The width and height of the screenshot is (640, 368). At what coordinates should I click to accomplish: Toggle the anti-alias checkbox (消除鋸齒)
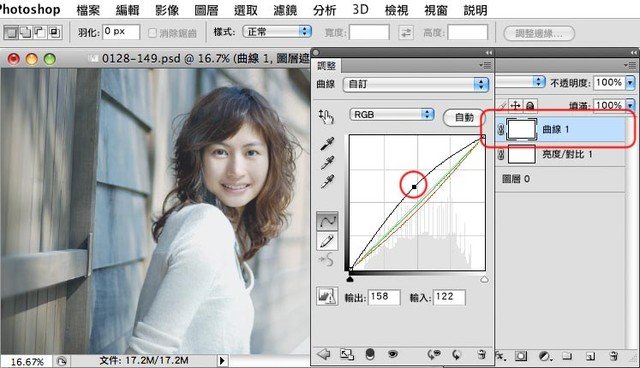click(x=152, y=33)
